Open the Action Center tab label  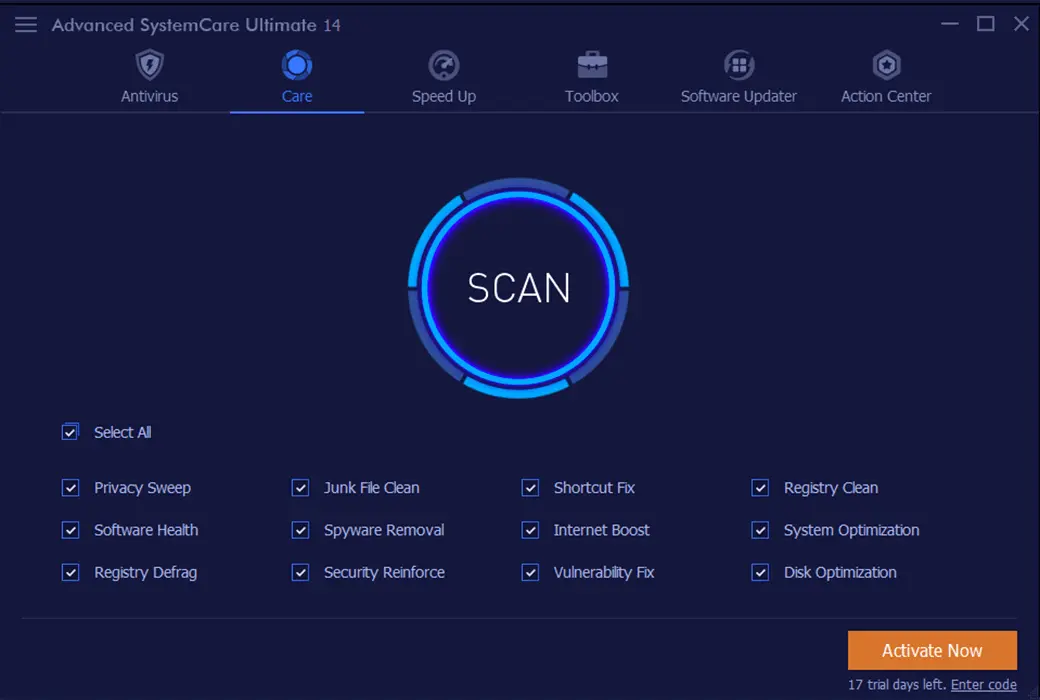(x=886, y=96)
